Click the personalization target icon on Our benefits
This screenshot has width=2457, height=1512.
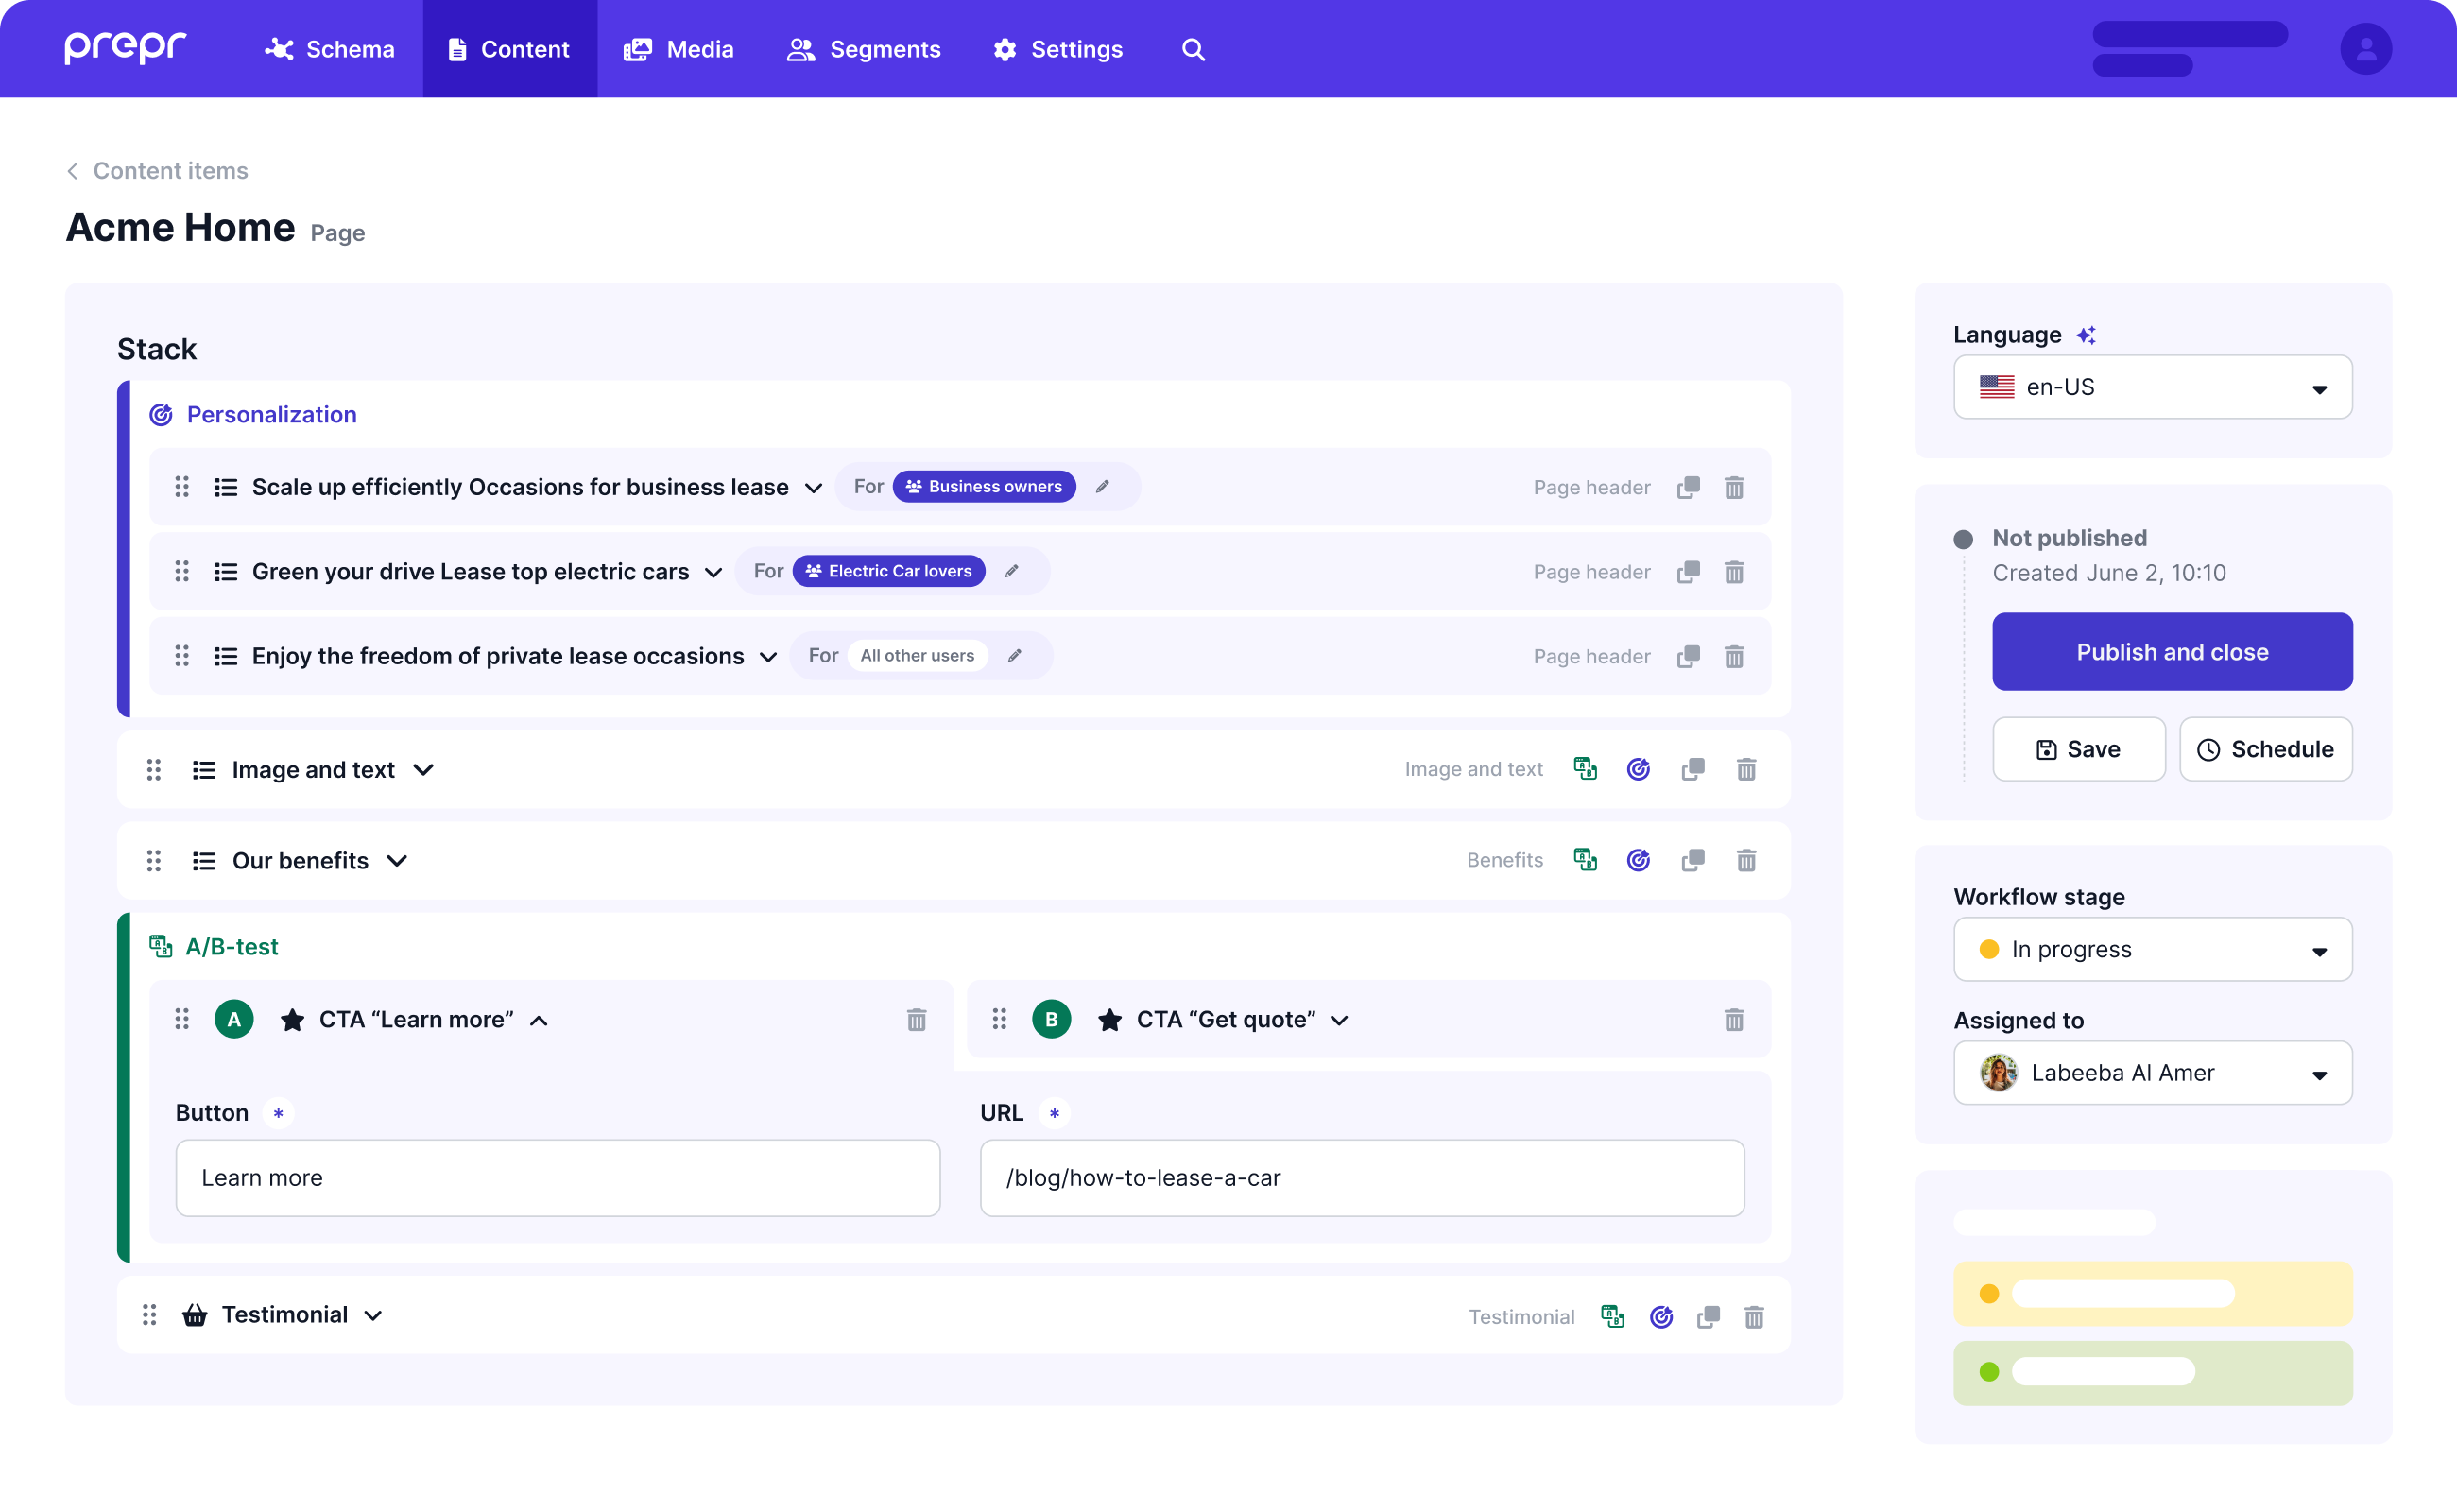click(1637, 859)
